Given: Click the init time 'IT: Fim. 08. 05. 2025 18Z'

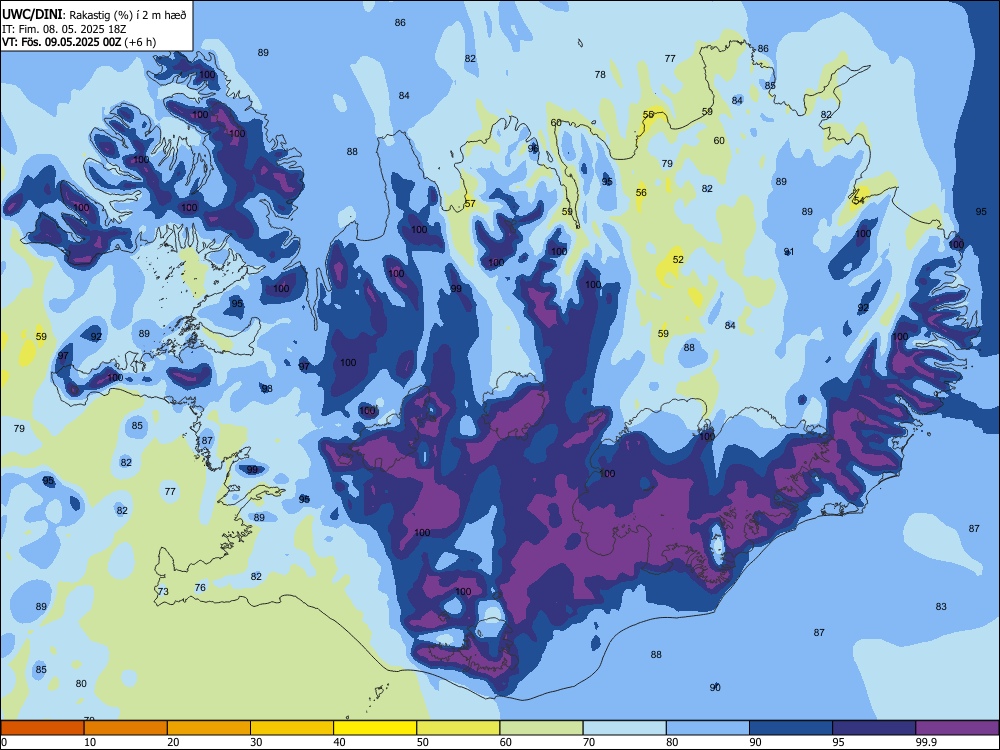Looking at the screenshot, I should 64,29.
